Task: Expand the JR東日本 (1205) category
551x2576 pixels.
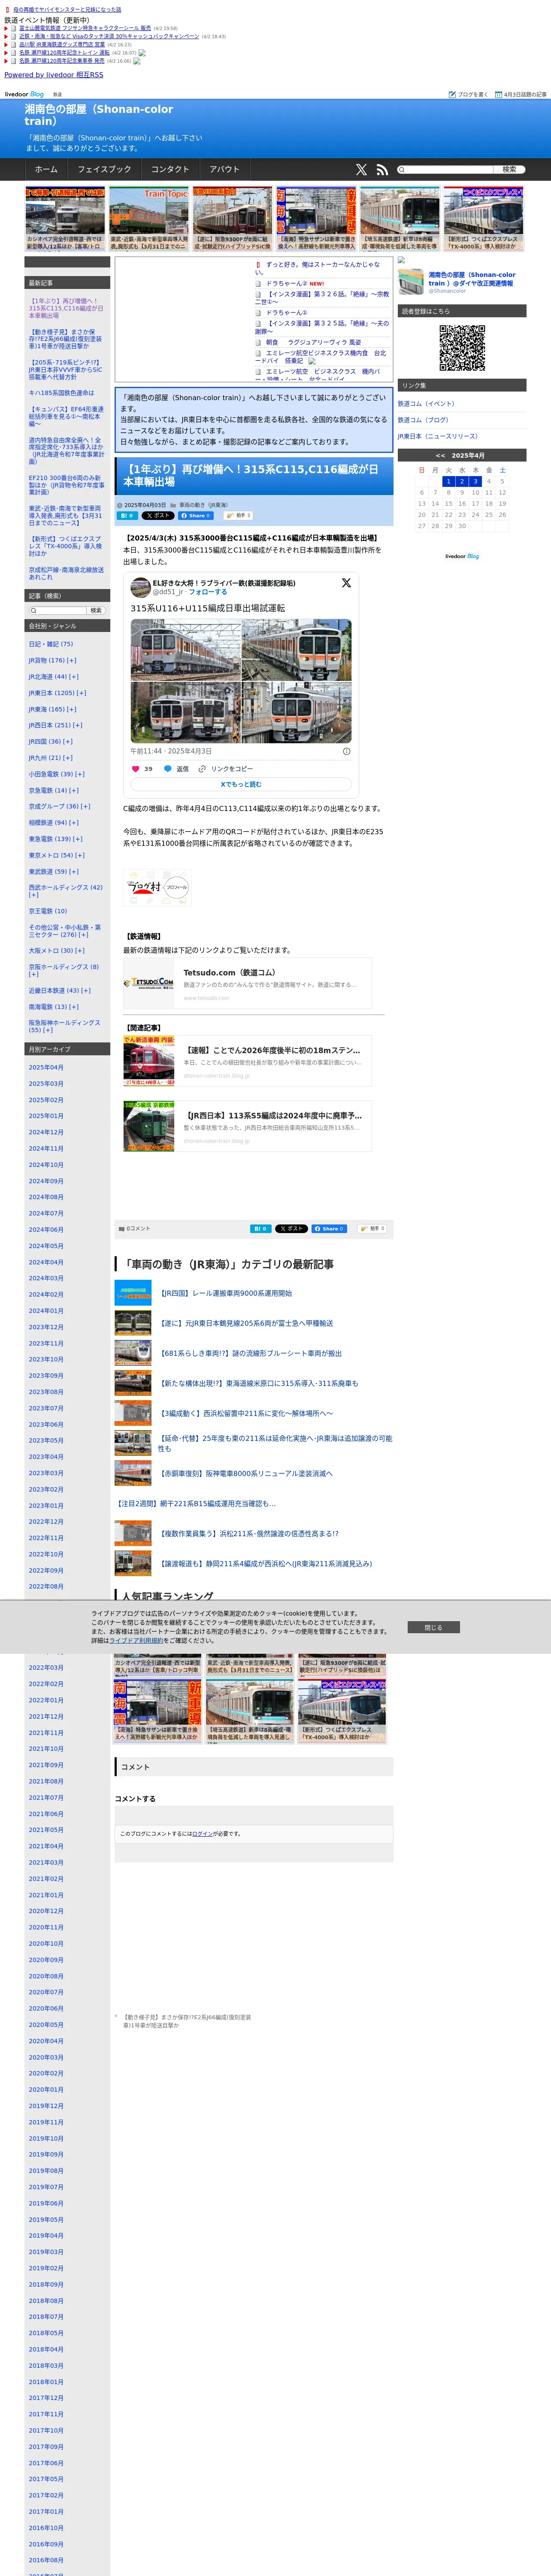Action: (x=81, y=693)
